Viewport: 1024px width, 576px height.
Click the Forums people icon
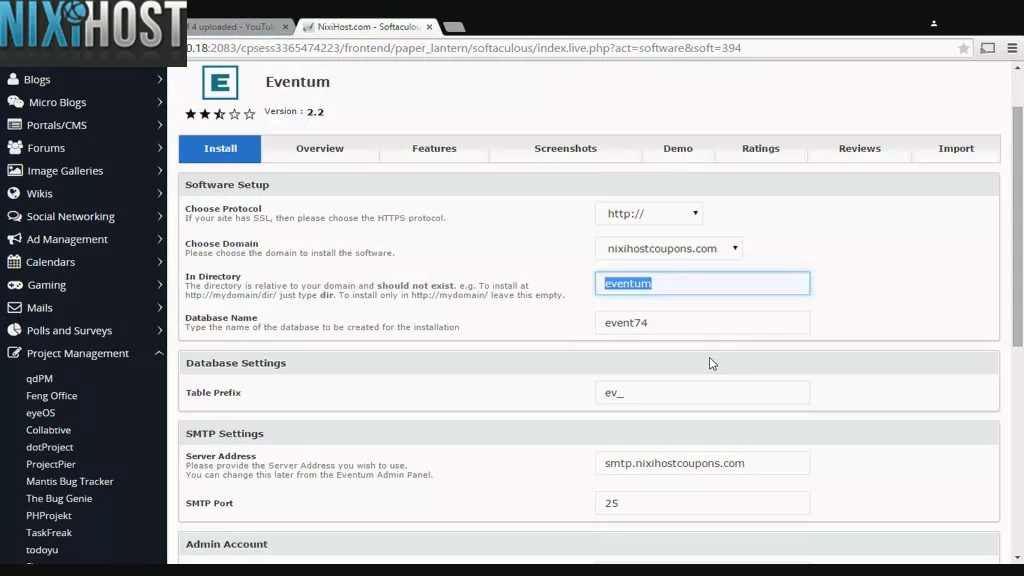point(14,148)
